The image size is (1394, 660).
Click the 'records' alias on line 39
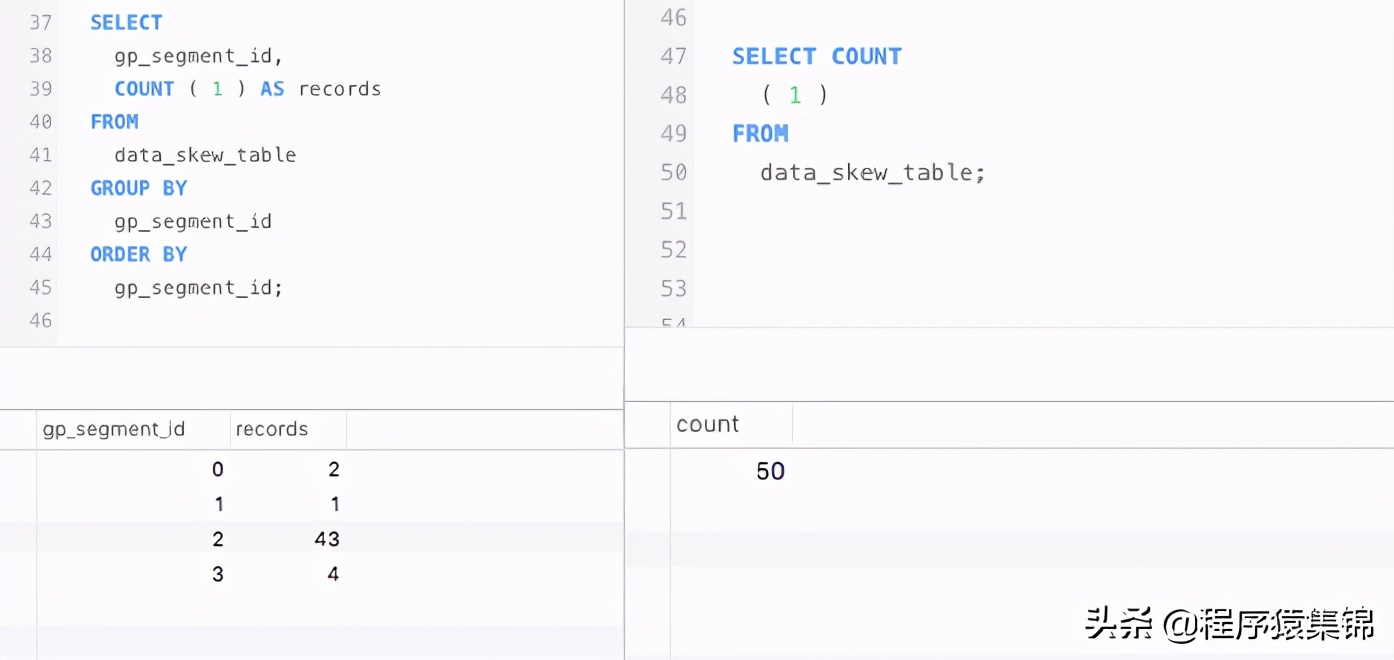(x=340, y=89)
